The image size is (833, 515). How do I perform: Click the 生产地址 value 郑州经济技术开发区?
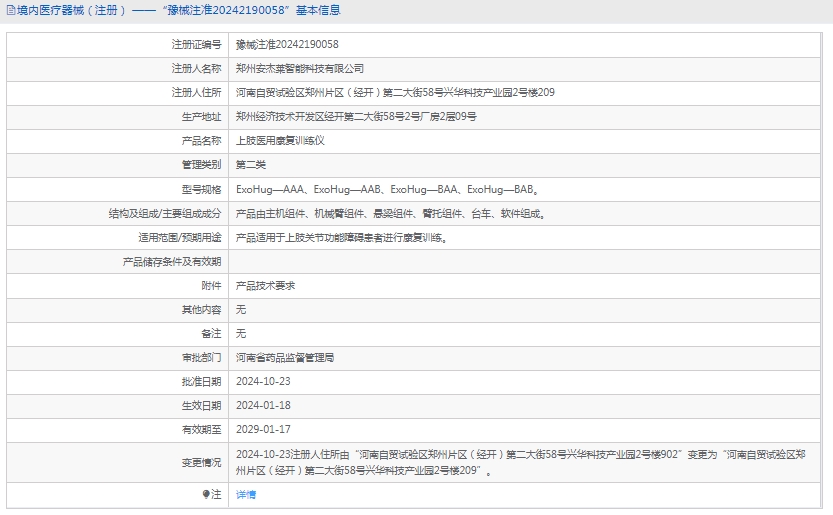coord(356,117)
